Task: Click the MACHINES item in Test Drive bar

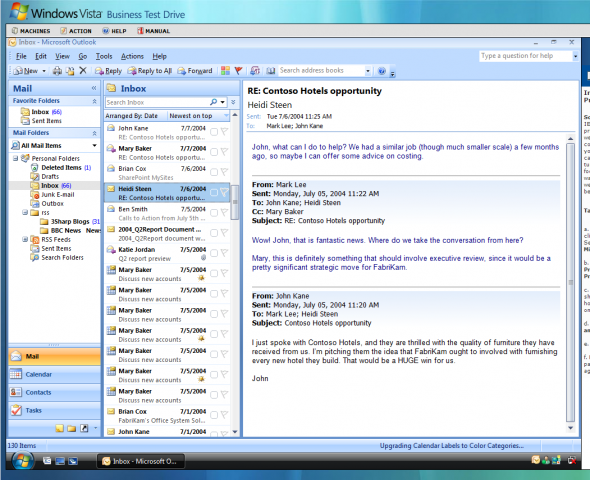Action: click(31, 31)
